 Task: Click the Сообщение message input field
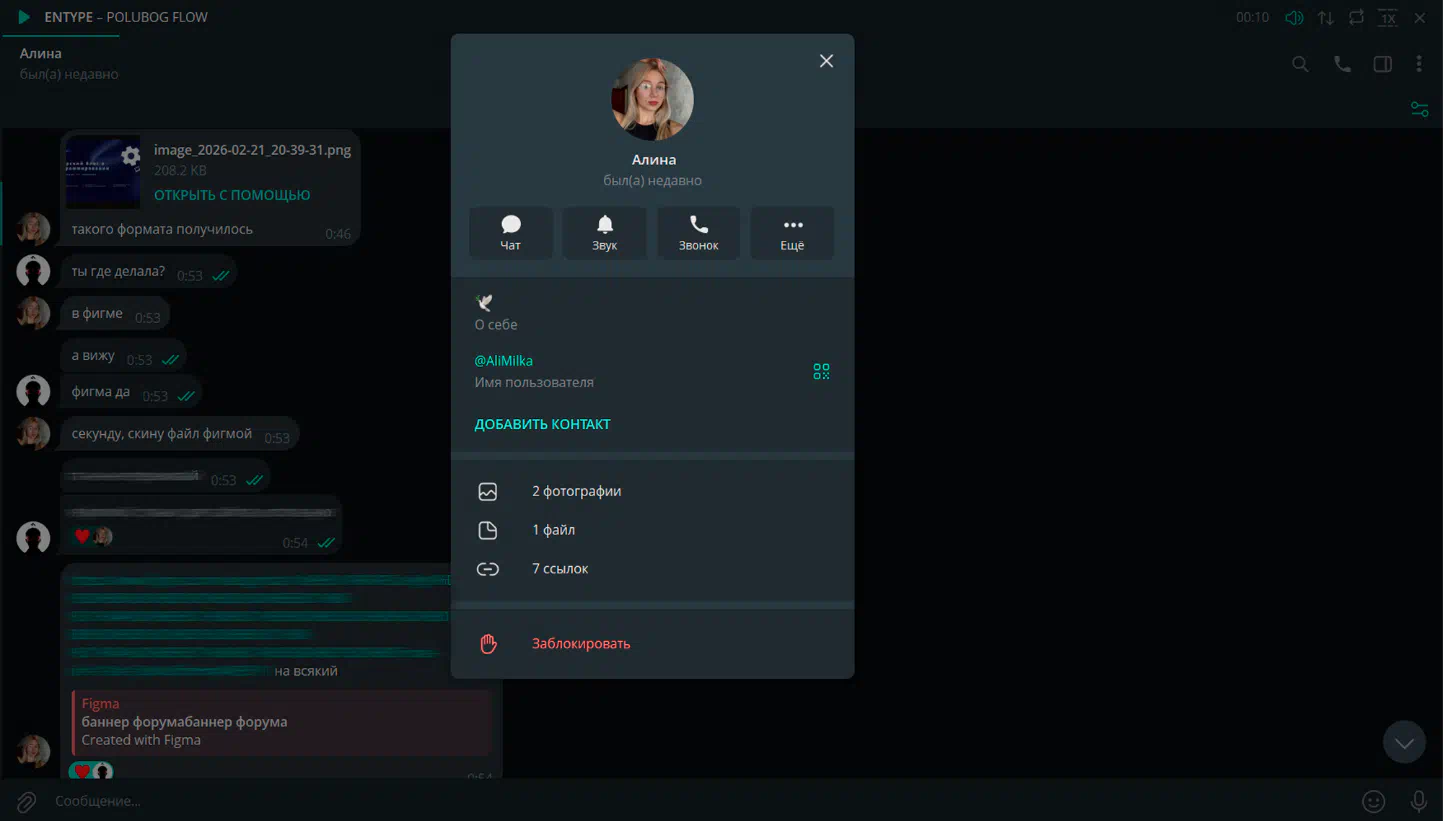click(600, 801)
